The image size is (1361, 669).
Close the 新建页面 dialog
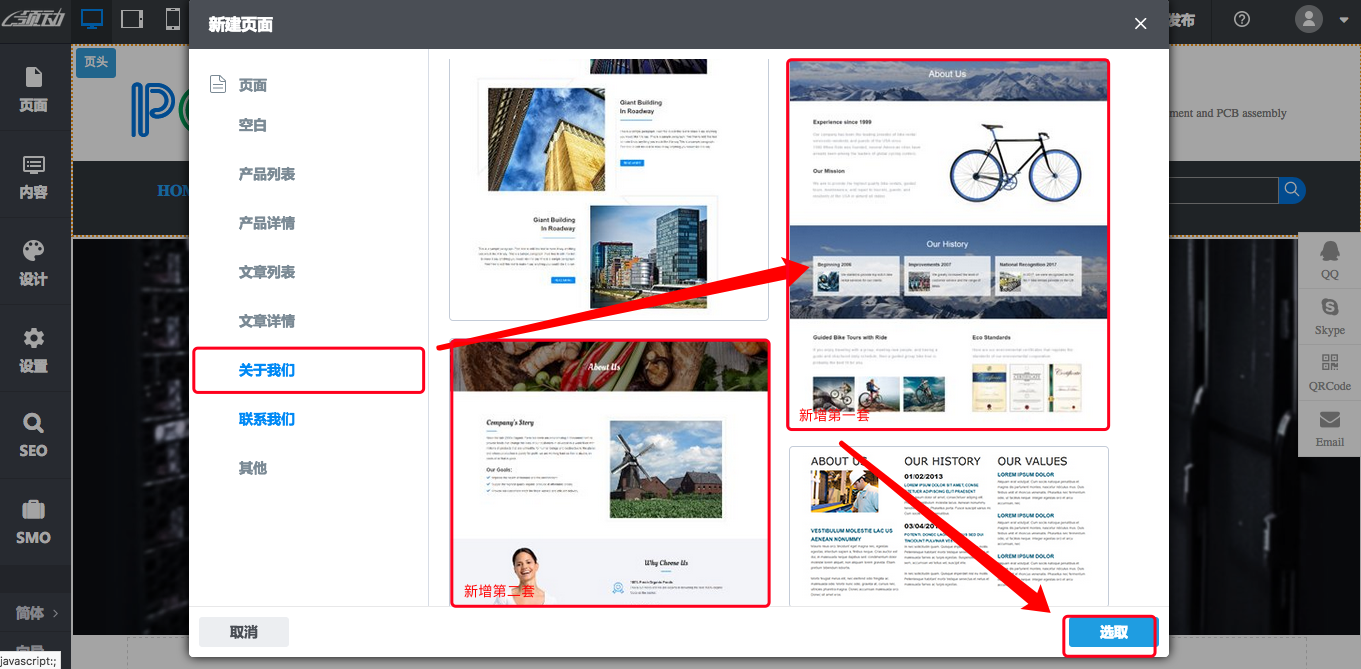coord(1140,24)
